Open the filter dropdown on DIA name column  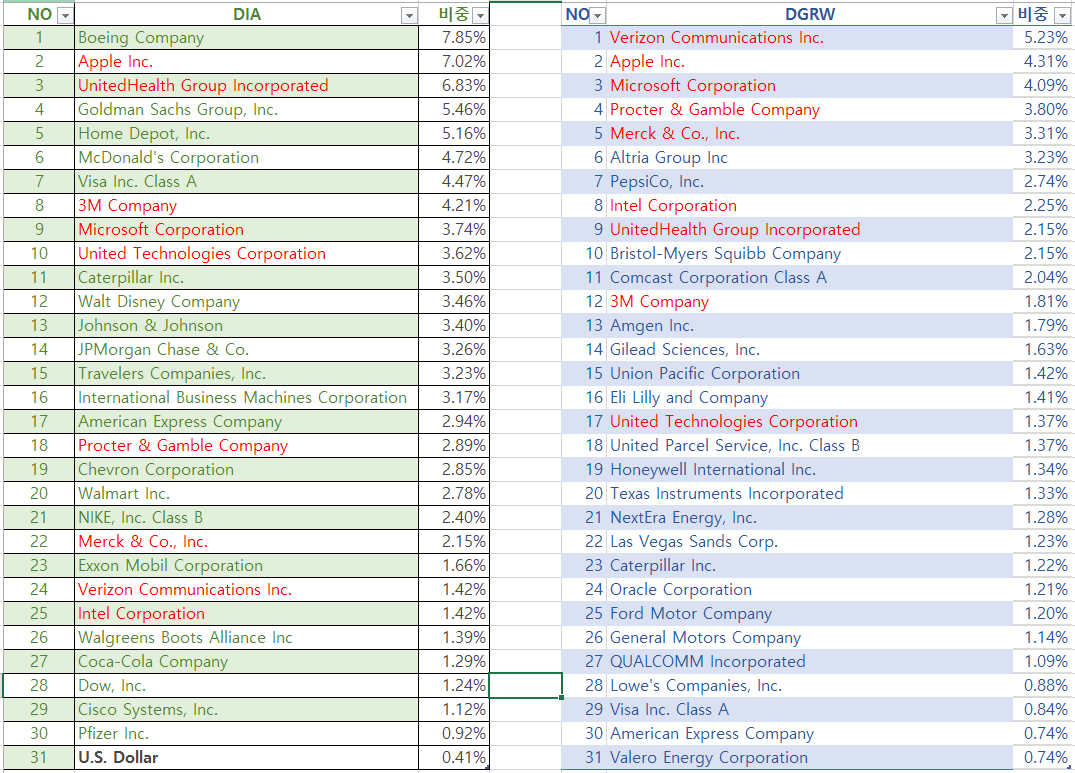coord(409,15)
